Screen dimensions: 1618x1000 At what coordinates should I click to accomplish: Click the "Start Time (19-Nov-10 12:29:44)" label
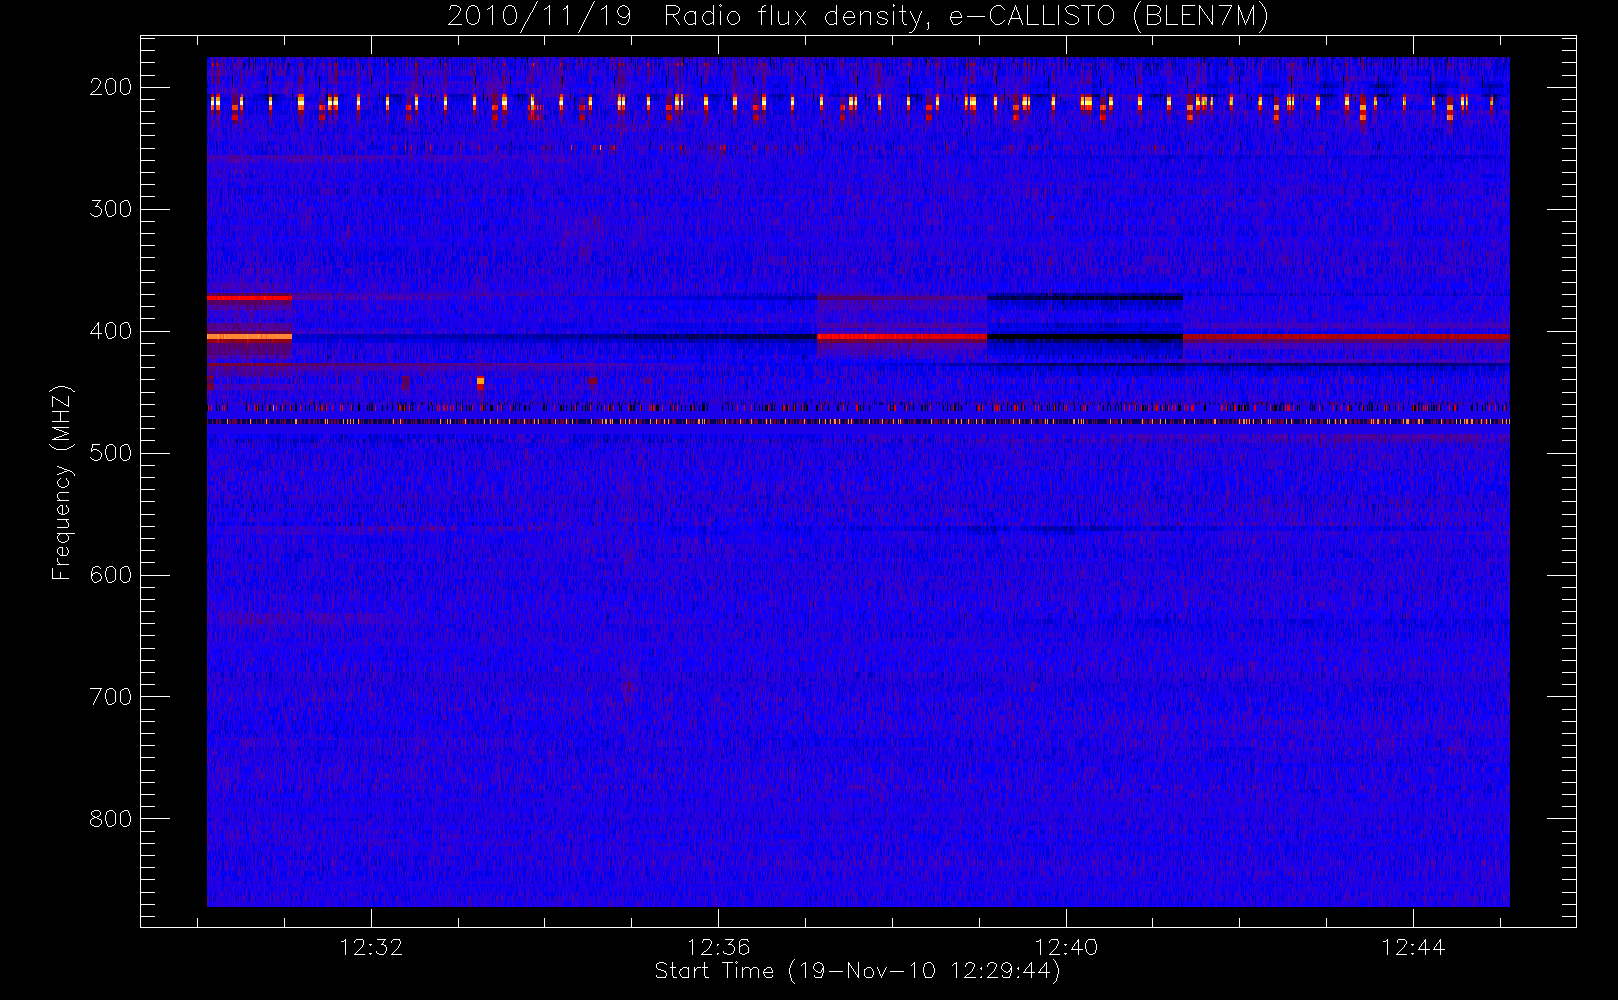point(857,971)
